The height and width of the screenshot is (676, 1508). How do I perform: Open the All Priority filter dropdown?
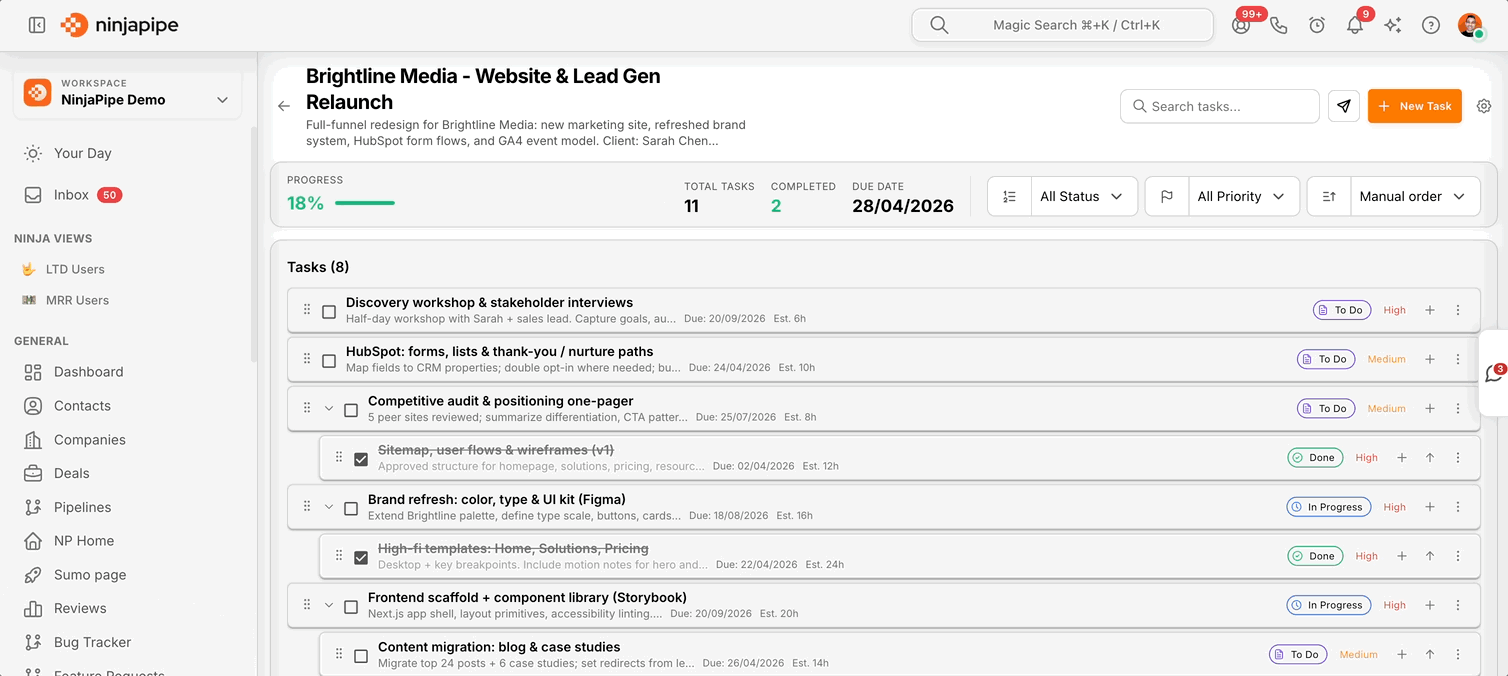click(x=1242, y=197)
